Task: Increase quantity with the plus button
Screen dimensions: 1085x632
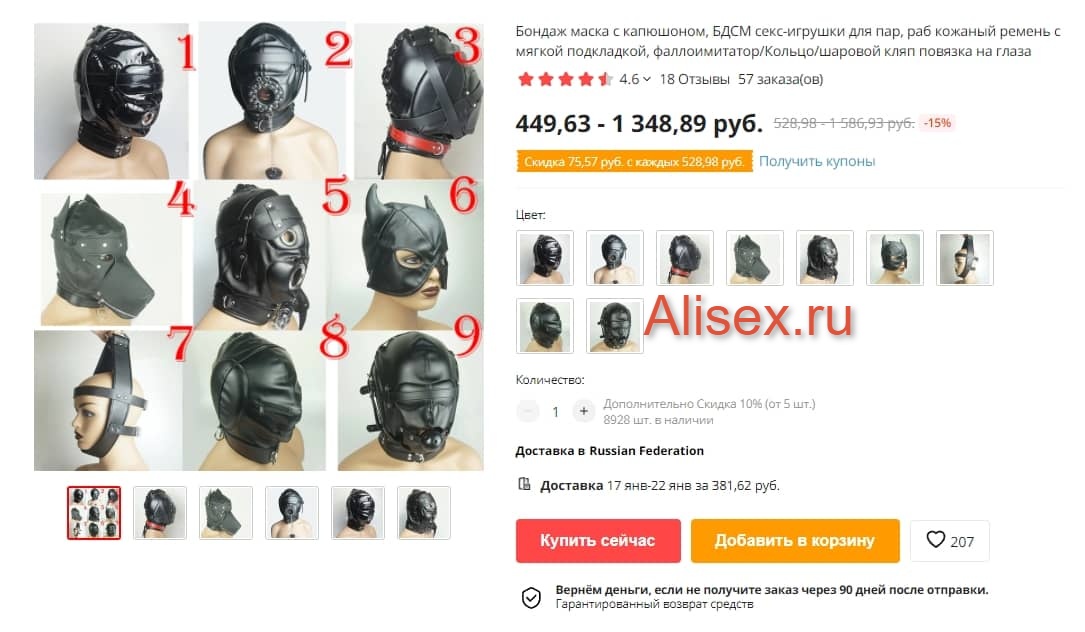Action: 583,411
